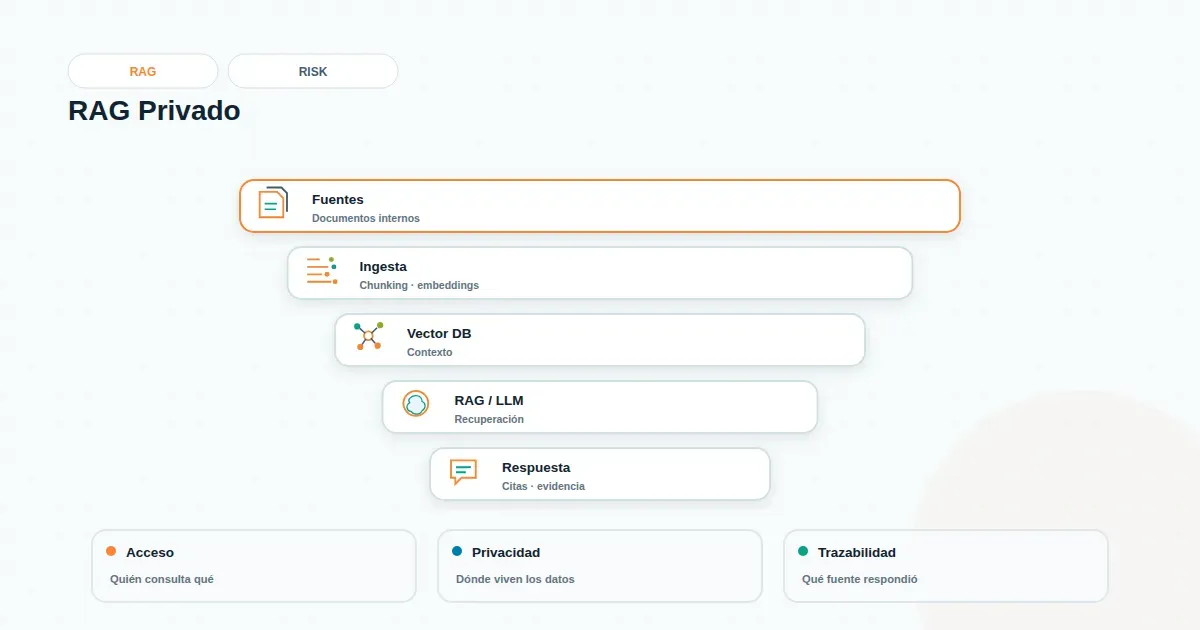Click the "Chunking · embeddings" subtitle
The image size is (1200, 630).
(419, 285)
